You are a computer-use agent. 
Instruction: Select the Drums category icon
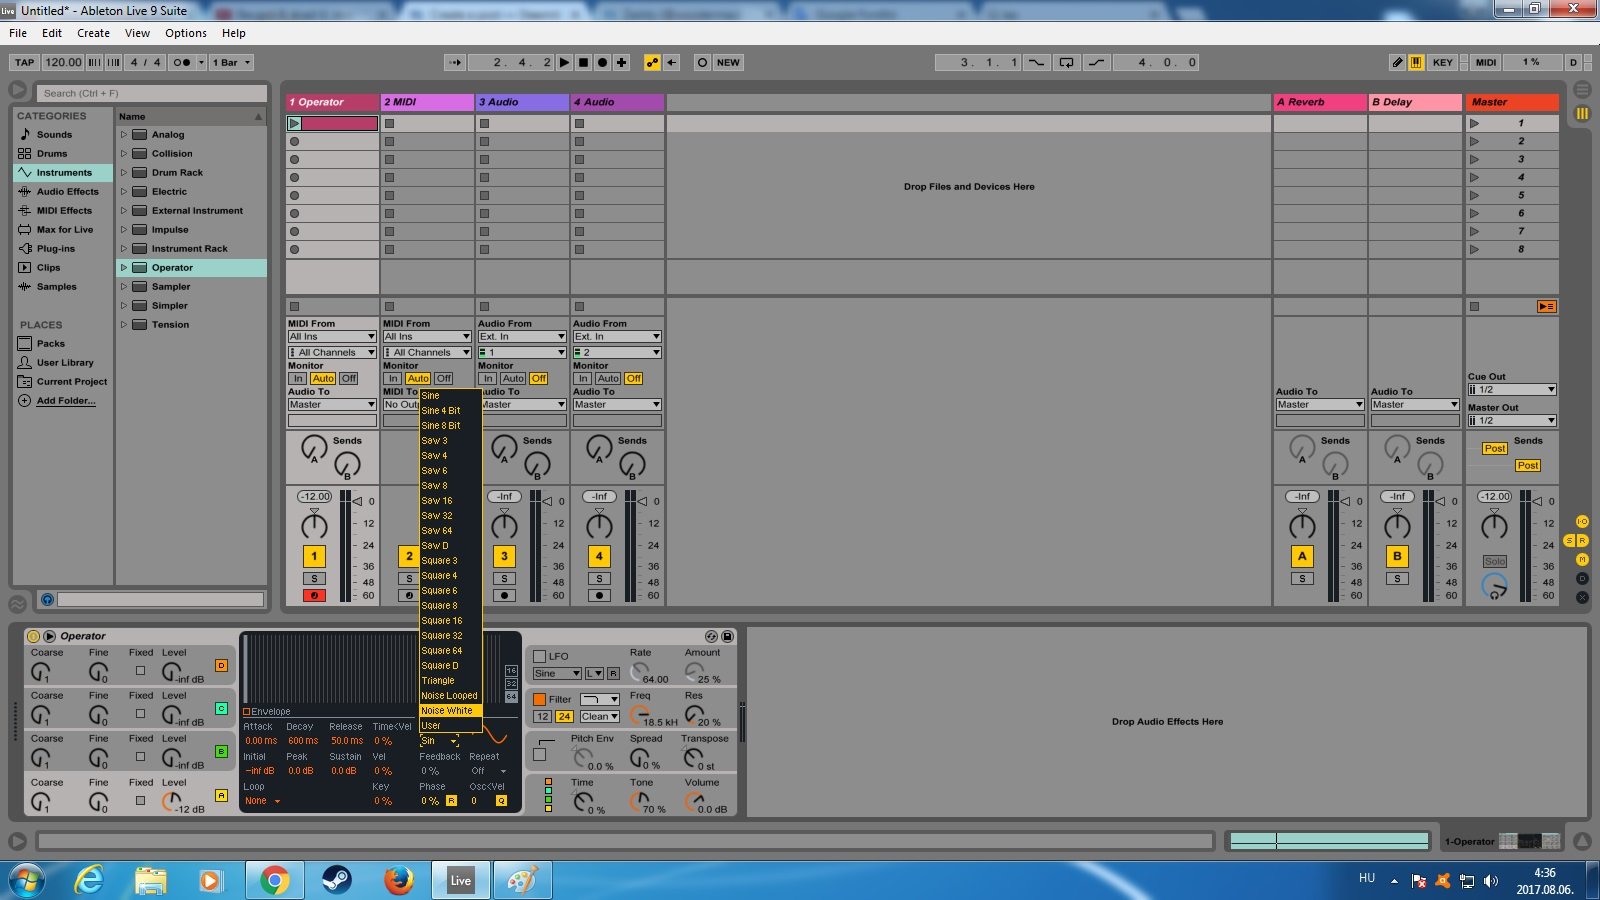(x=25, y=153)
